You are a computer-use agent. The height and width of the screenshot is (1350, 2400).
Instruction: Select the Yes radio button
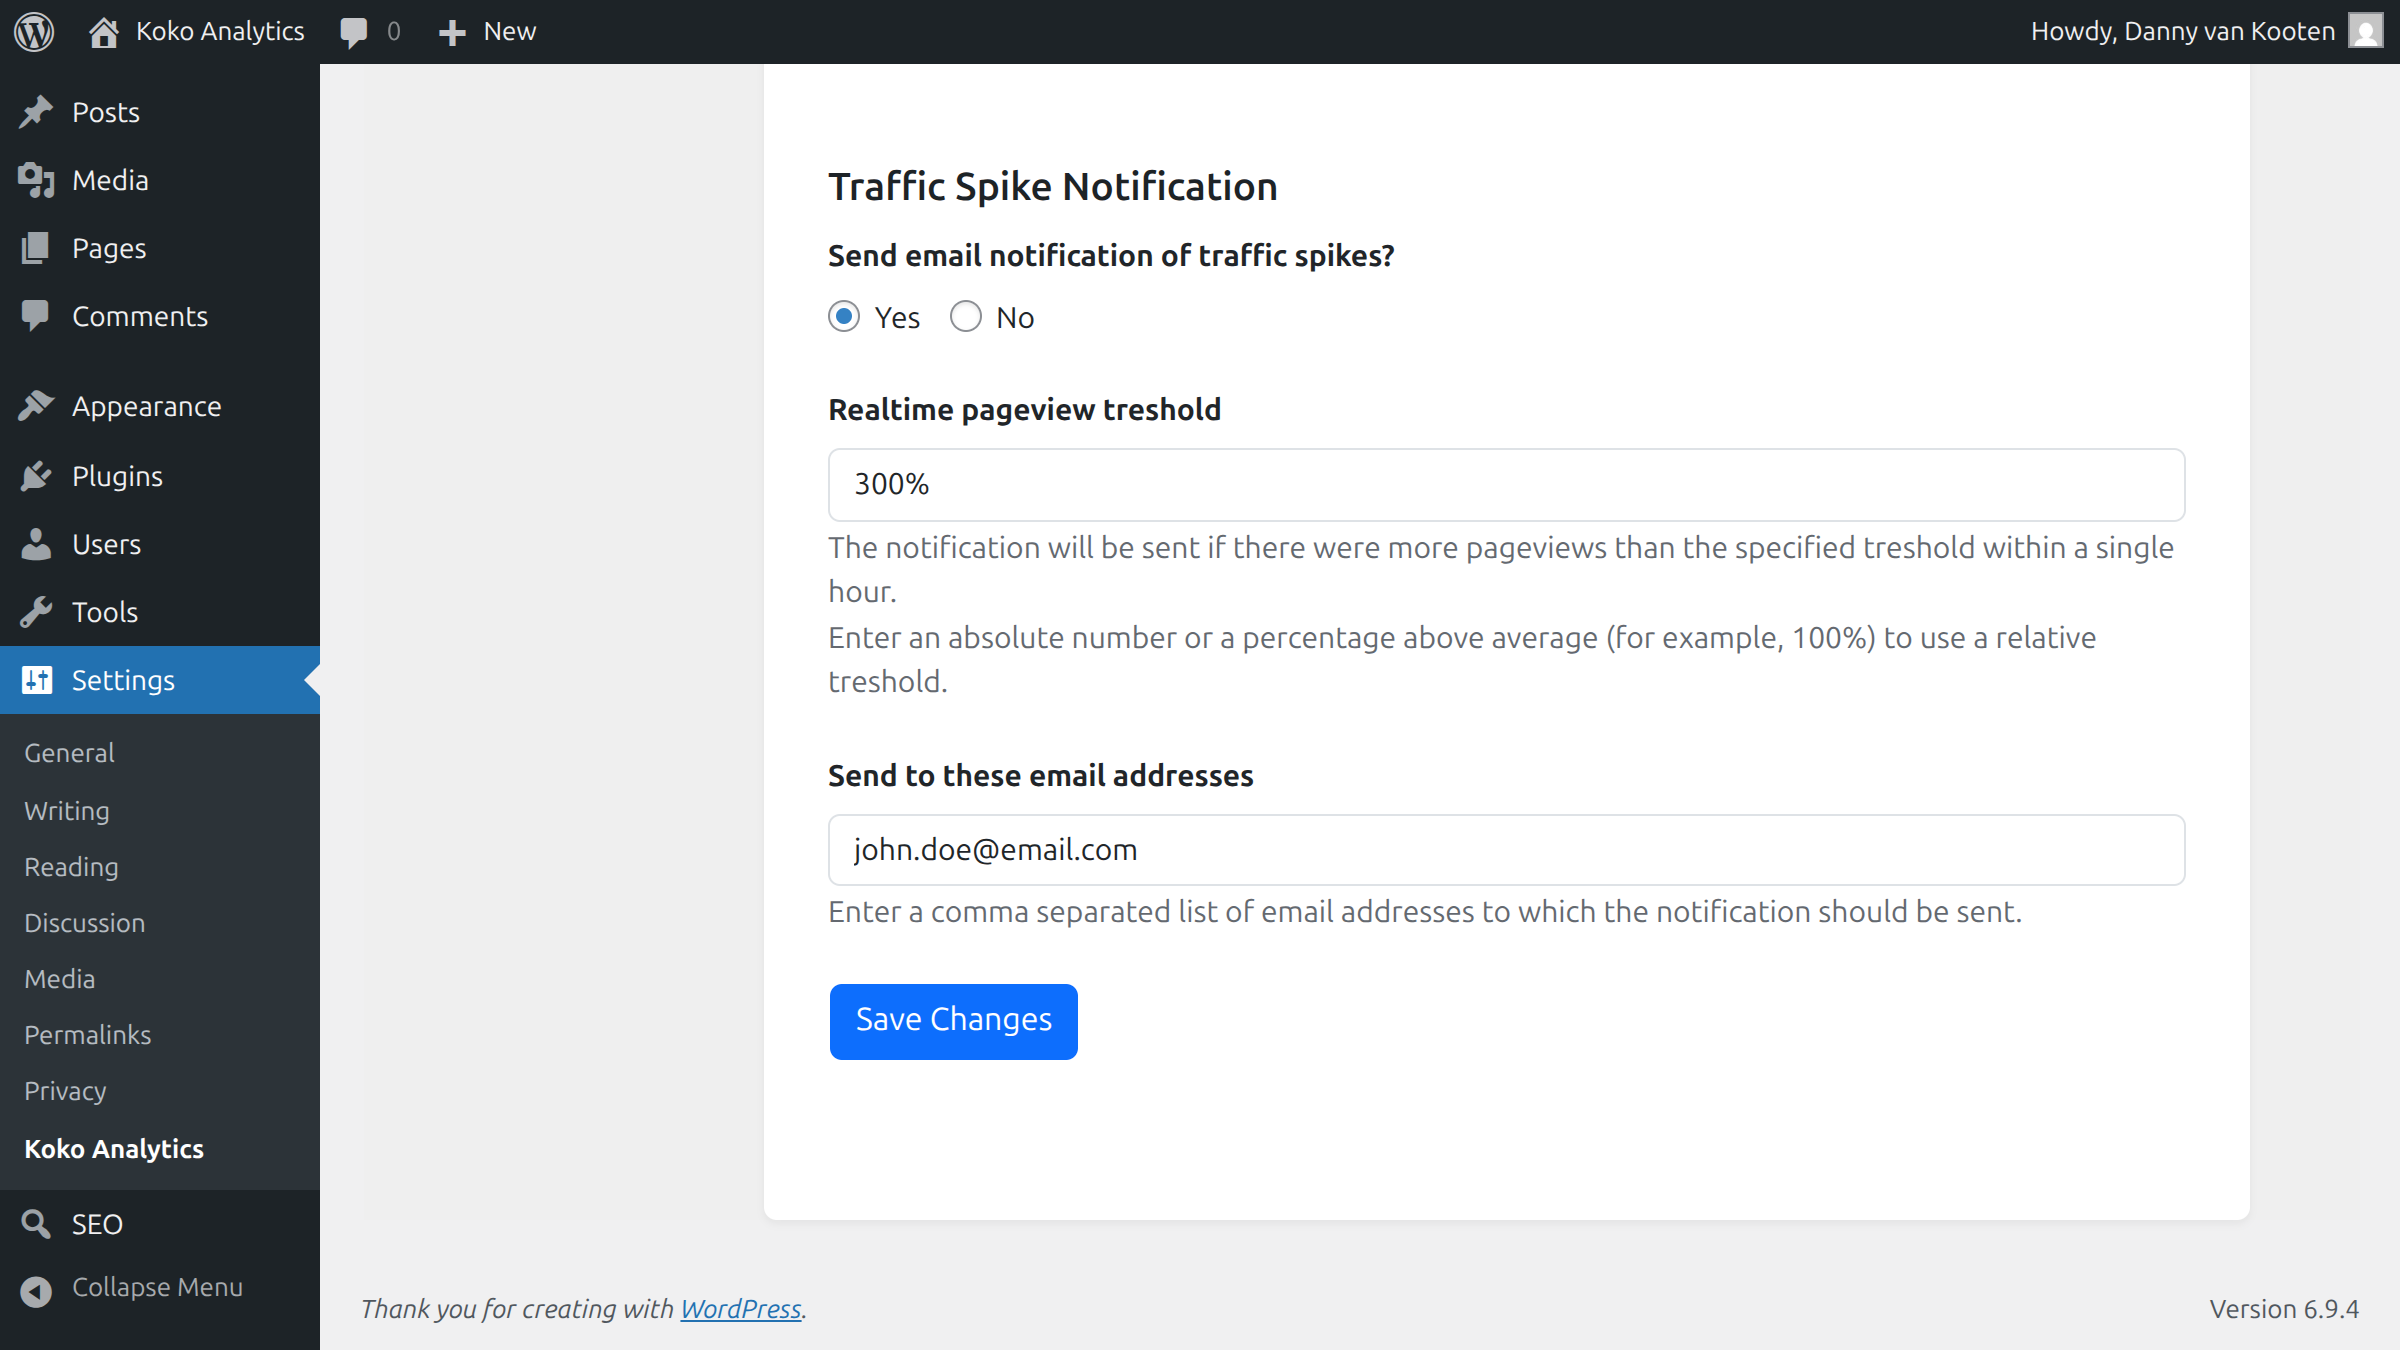(844, 317)
